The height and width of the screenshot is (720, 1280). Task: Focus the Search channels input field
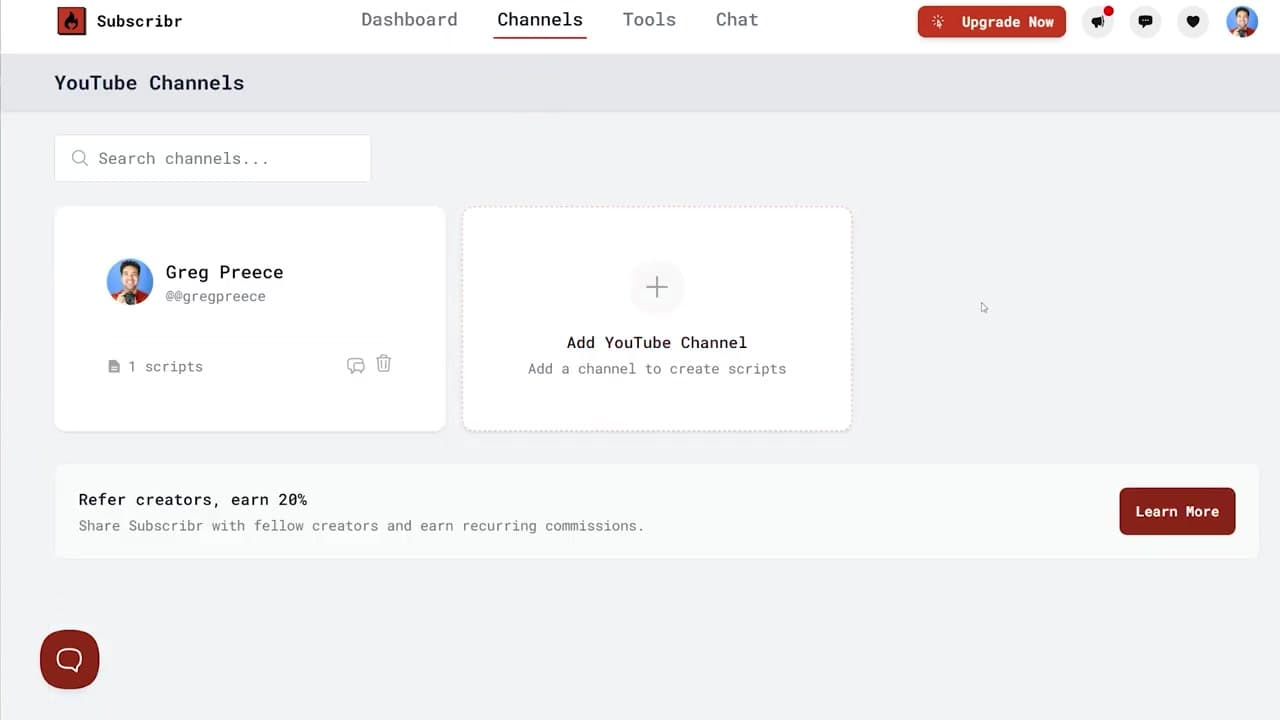[x=212, y=158]
